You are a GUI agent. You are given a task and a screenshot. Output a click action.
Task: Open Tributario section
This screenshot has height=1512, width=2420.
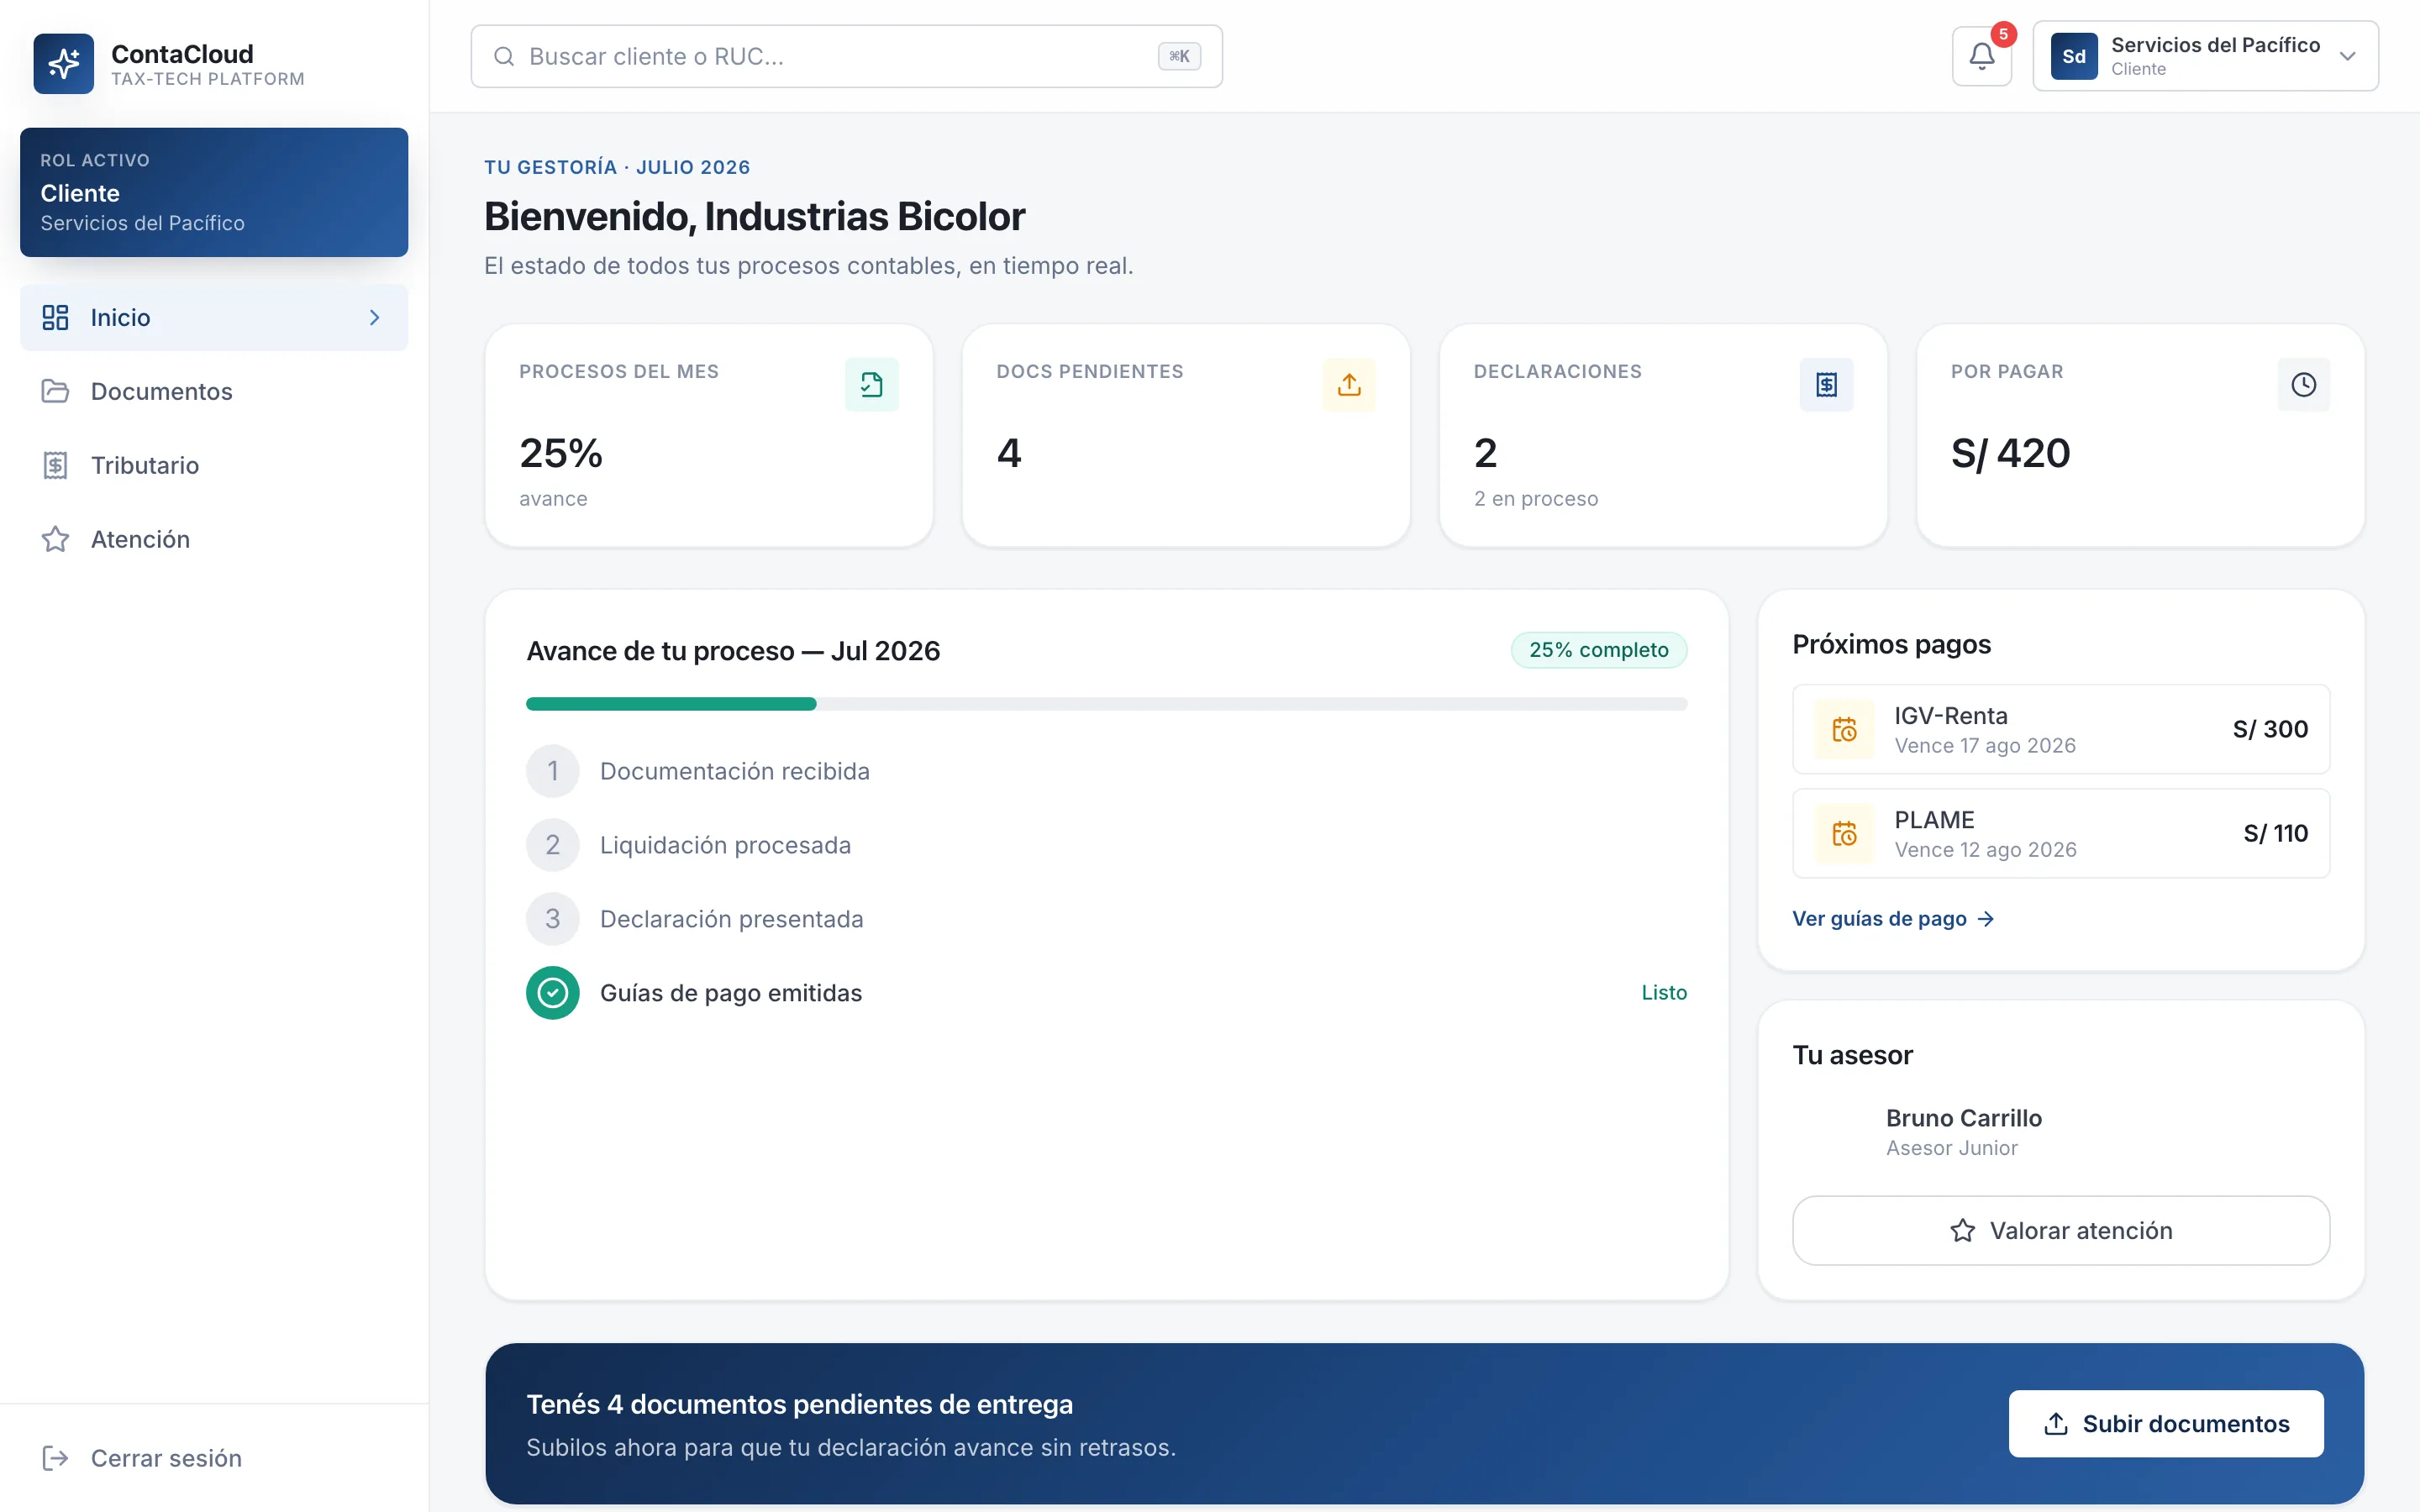point(214,466)
